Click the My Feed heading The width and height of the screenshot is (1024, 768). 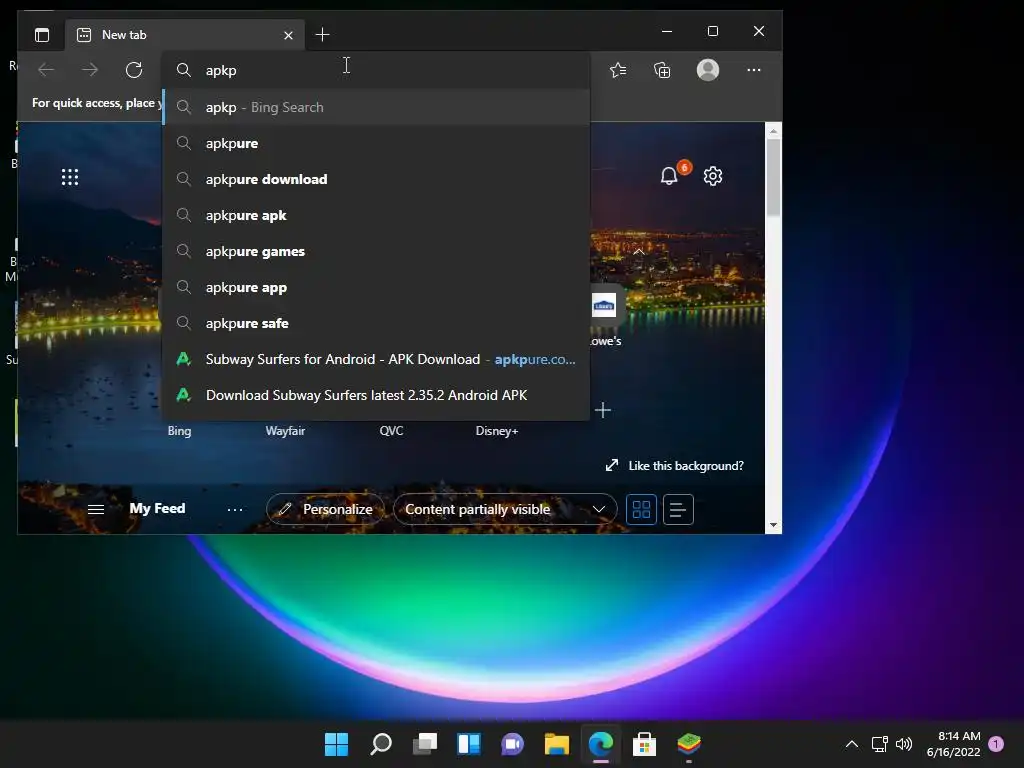(x=157, y=508)
